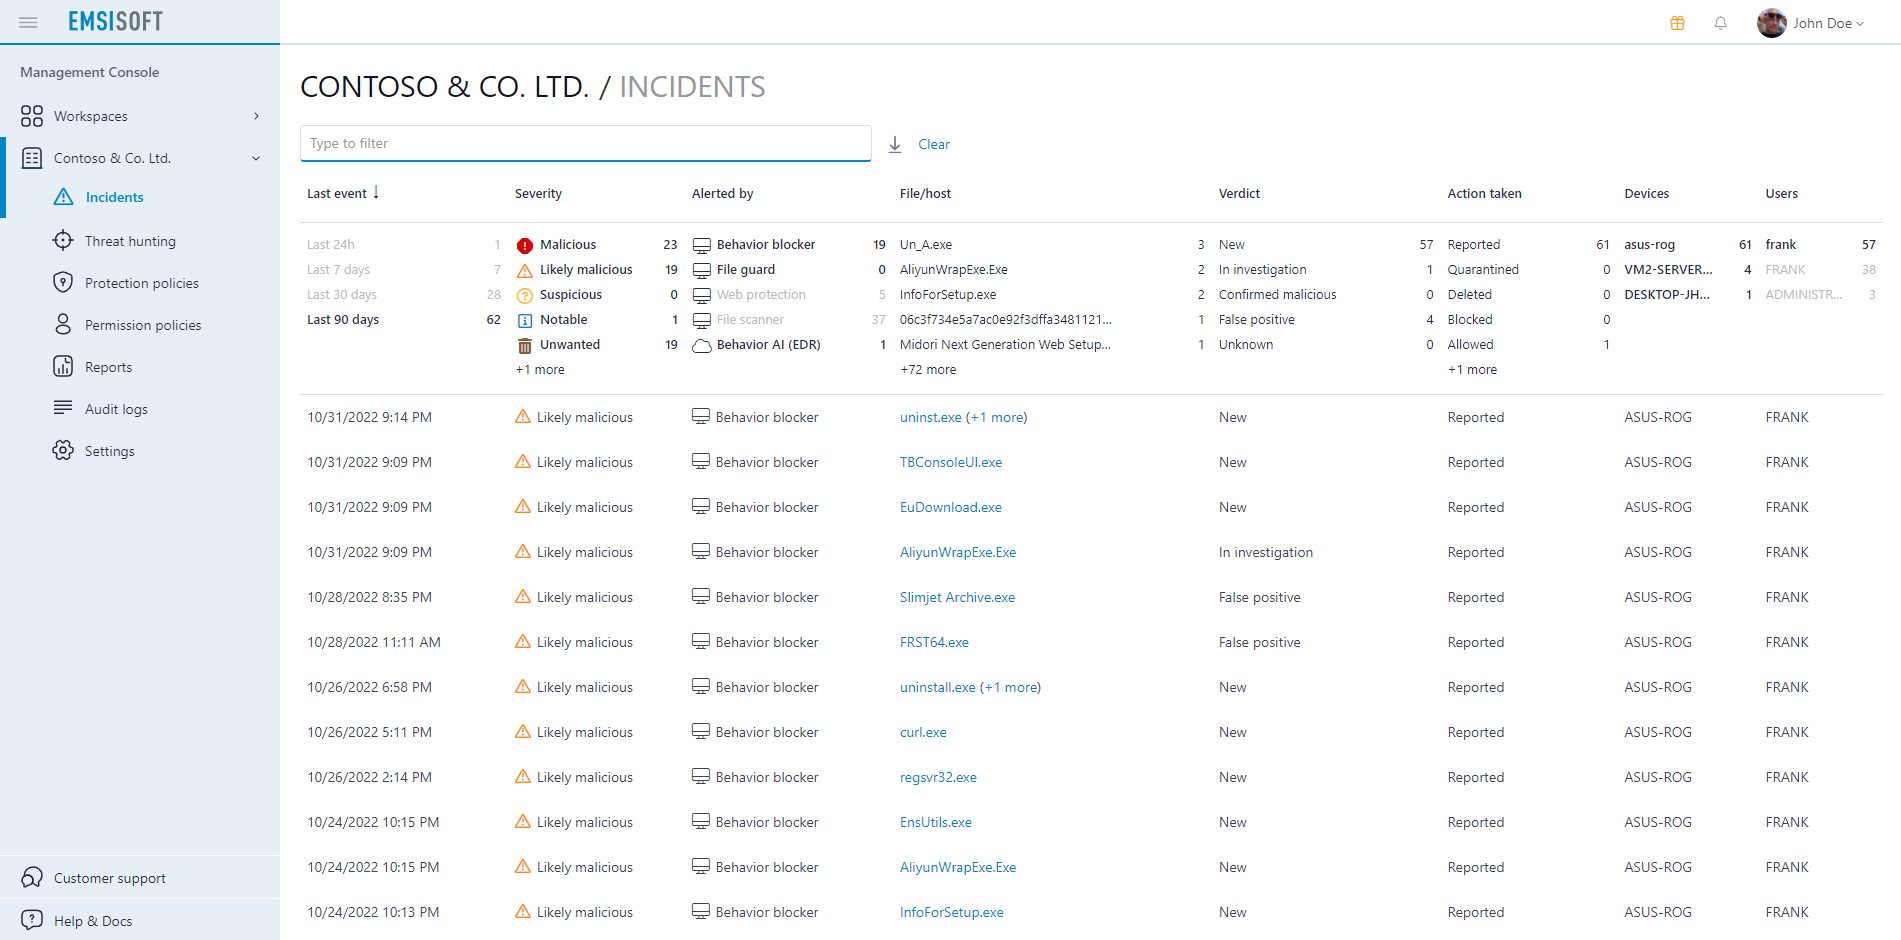The image size is (1901, 940).
Task: Filter devices by VM2-SERVER
Action: tap(1668, 269)
